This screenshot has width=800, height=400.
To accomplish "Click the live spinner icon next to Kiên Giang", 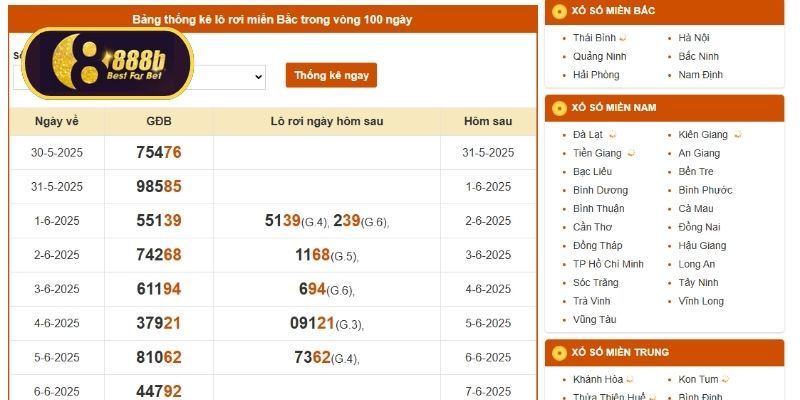I will 737,135.
